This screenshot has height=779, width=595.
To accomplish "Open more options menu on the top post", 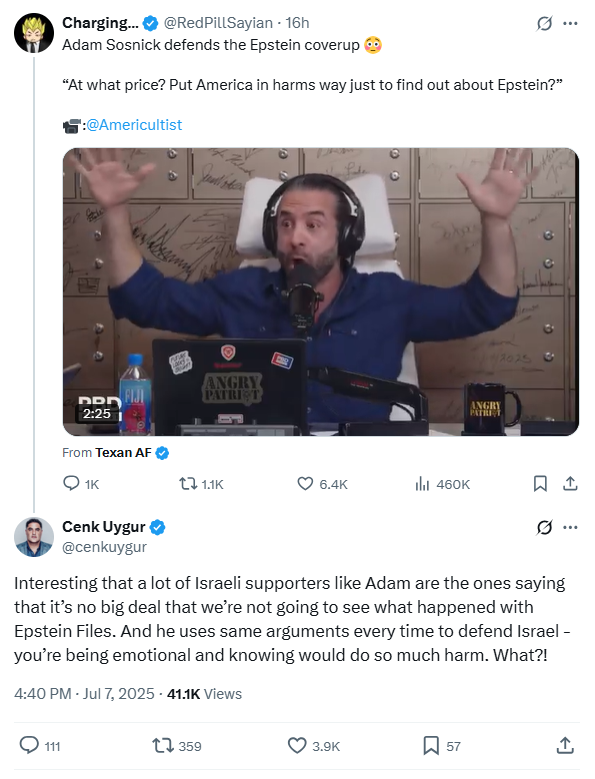I will coord(570,23).
